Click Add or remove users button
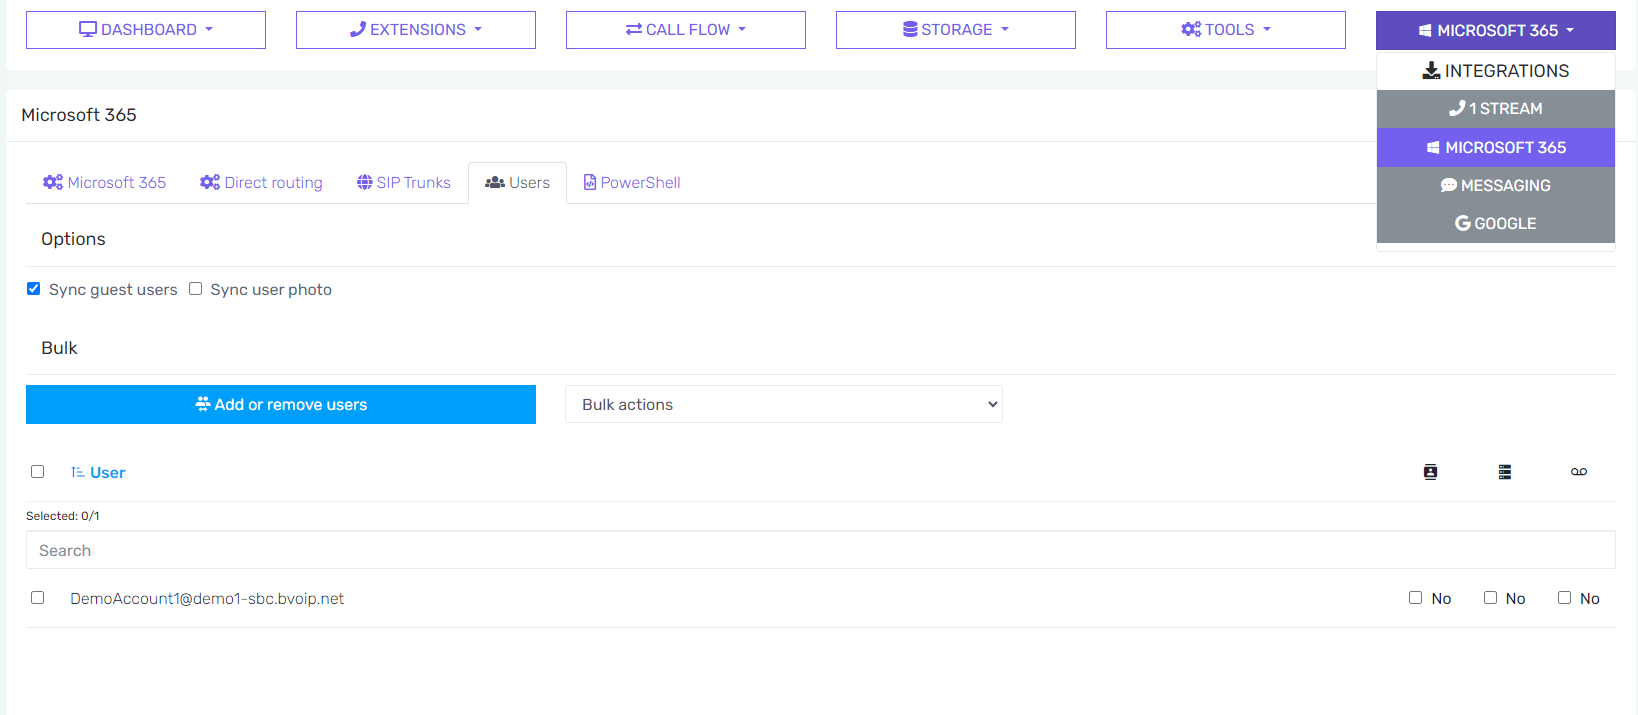1638x715 pixels. point(281,404)
